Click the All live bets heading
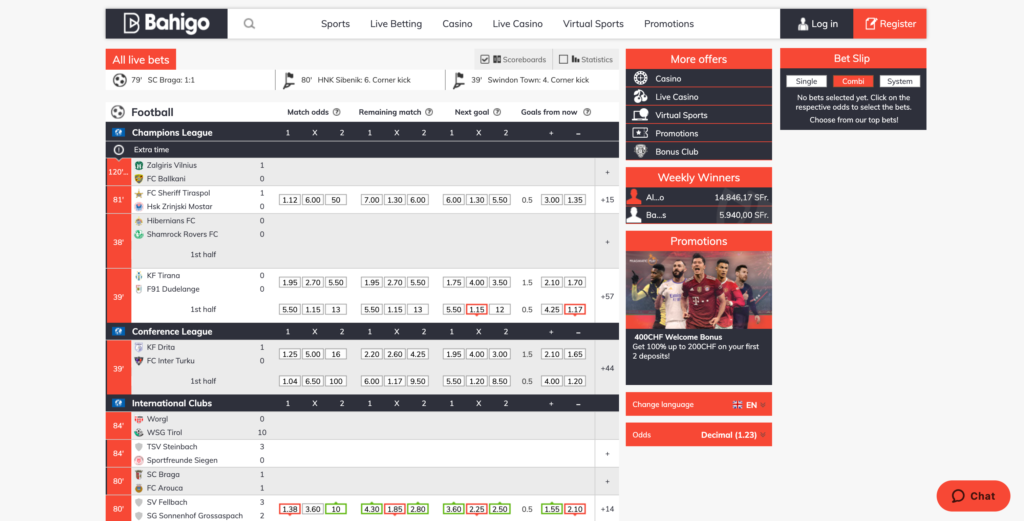 pos(140,59)
